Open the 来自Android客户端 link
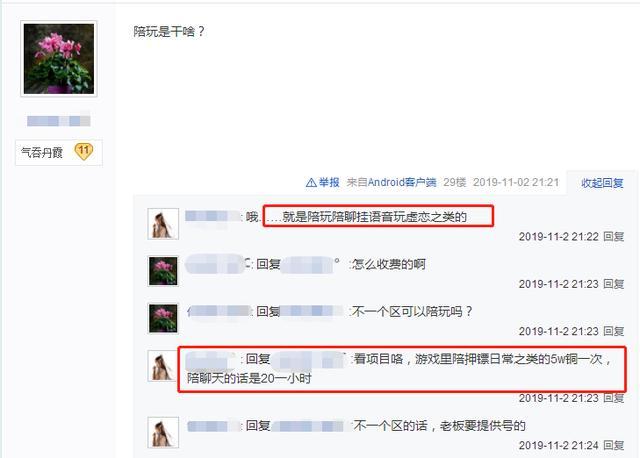 (x=391, y=182)
